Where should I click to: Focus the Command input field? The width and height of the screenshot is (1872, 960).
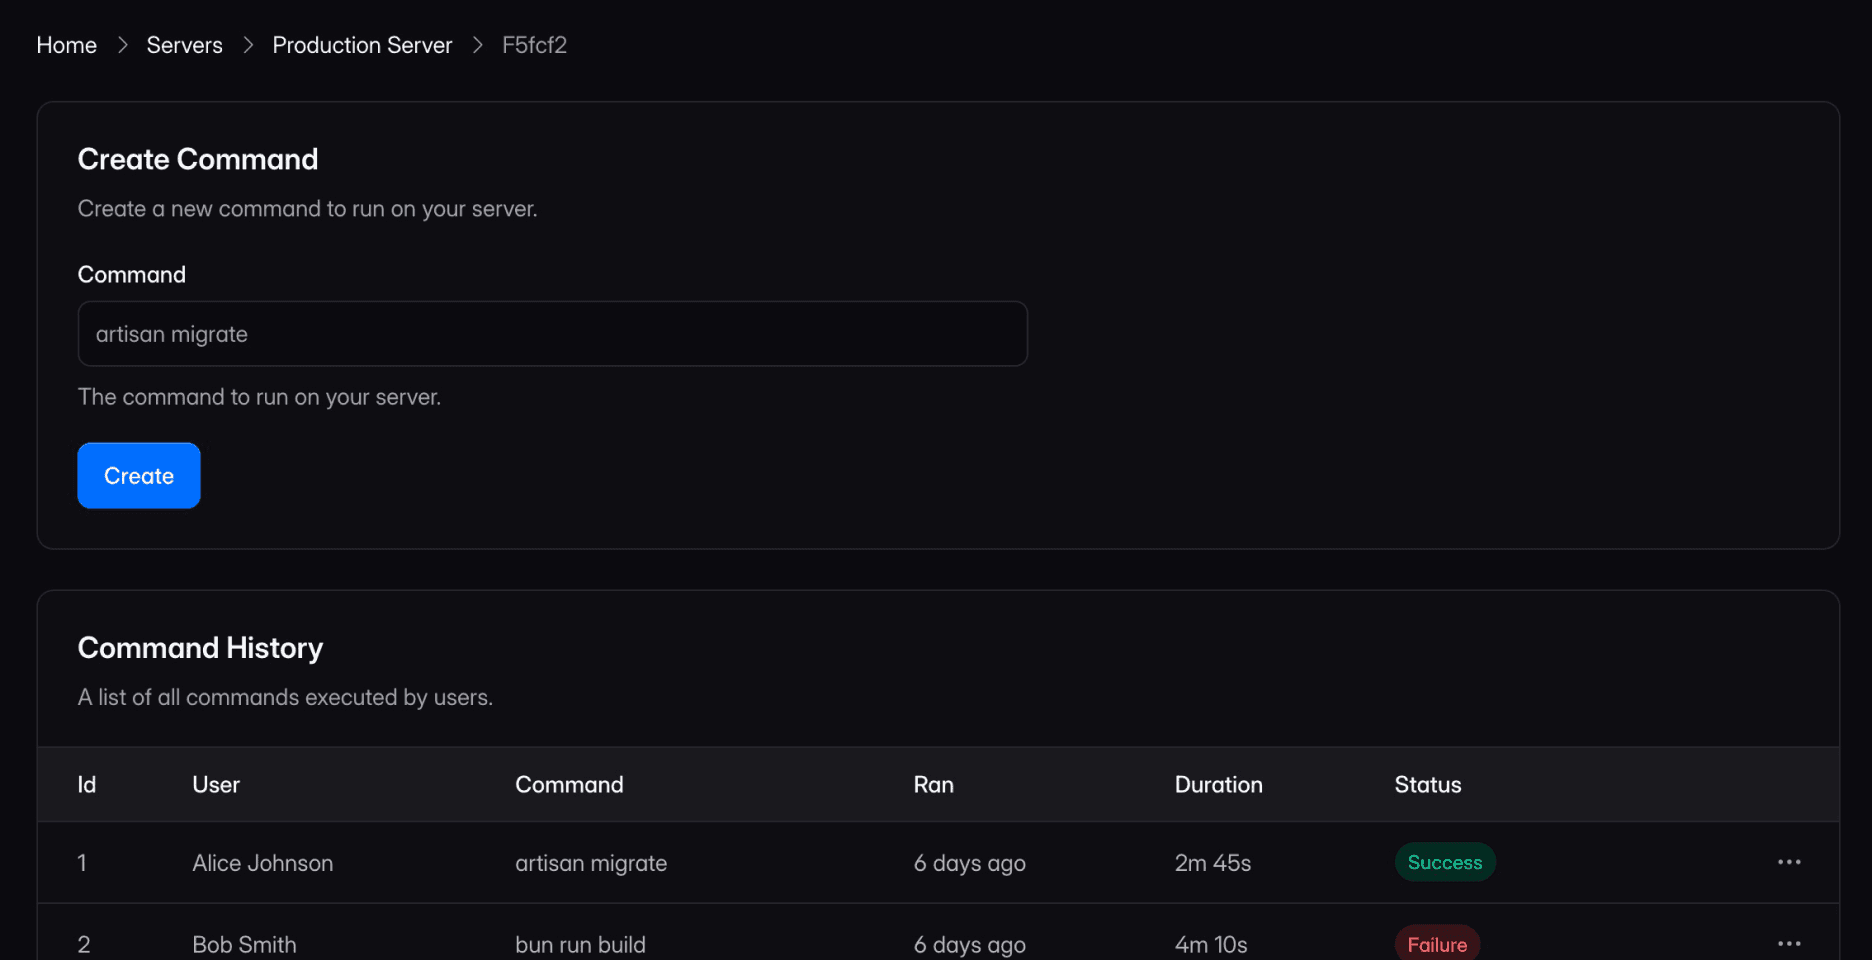552,334
